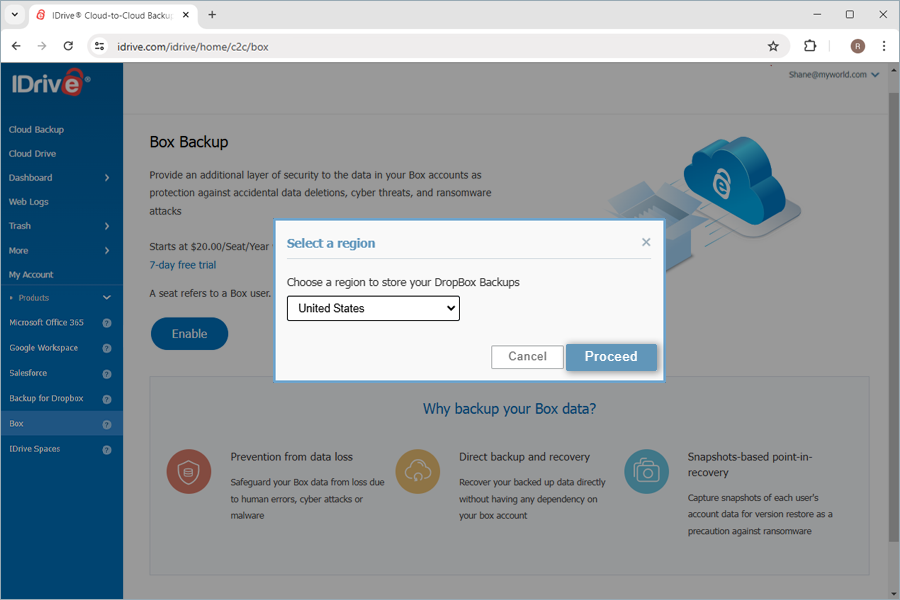Click the help icon next to Box
Viewport: 900px width, 600px height.
(107, 423)
